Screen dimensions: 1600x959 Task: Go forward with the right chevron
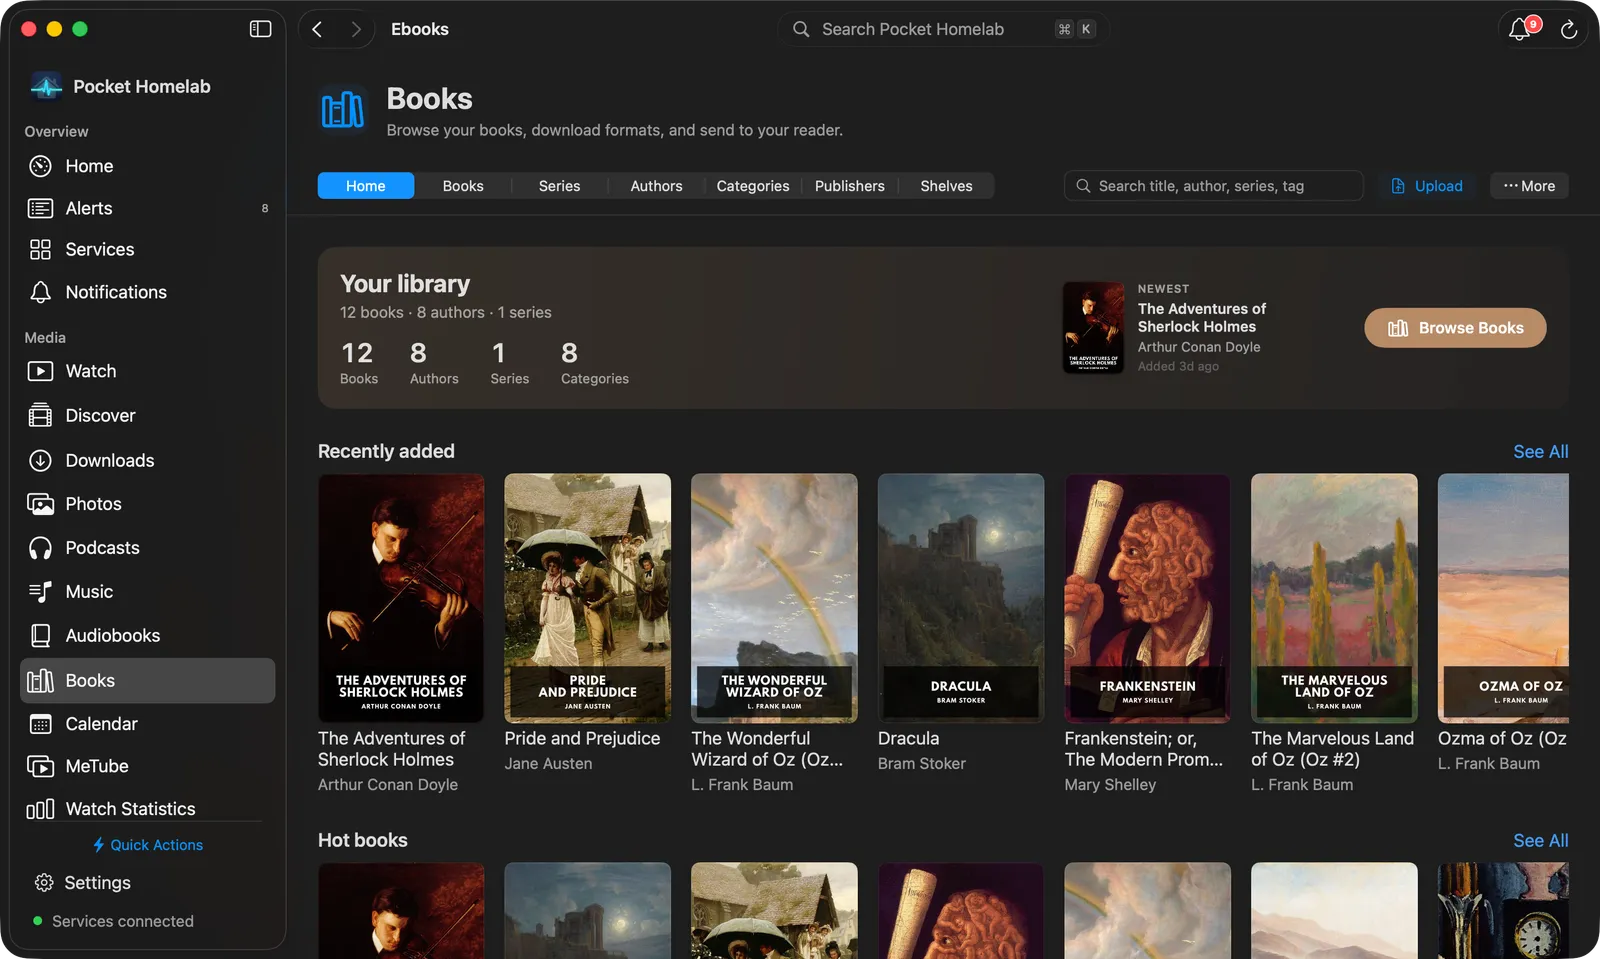355,29
